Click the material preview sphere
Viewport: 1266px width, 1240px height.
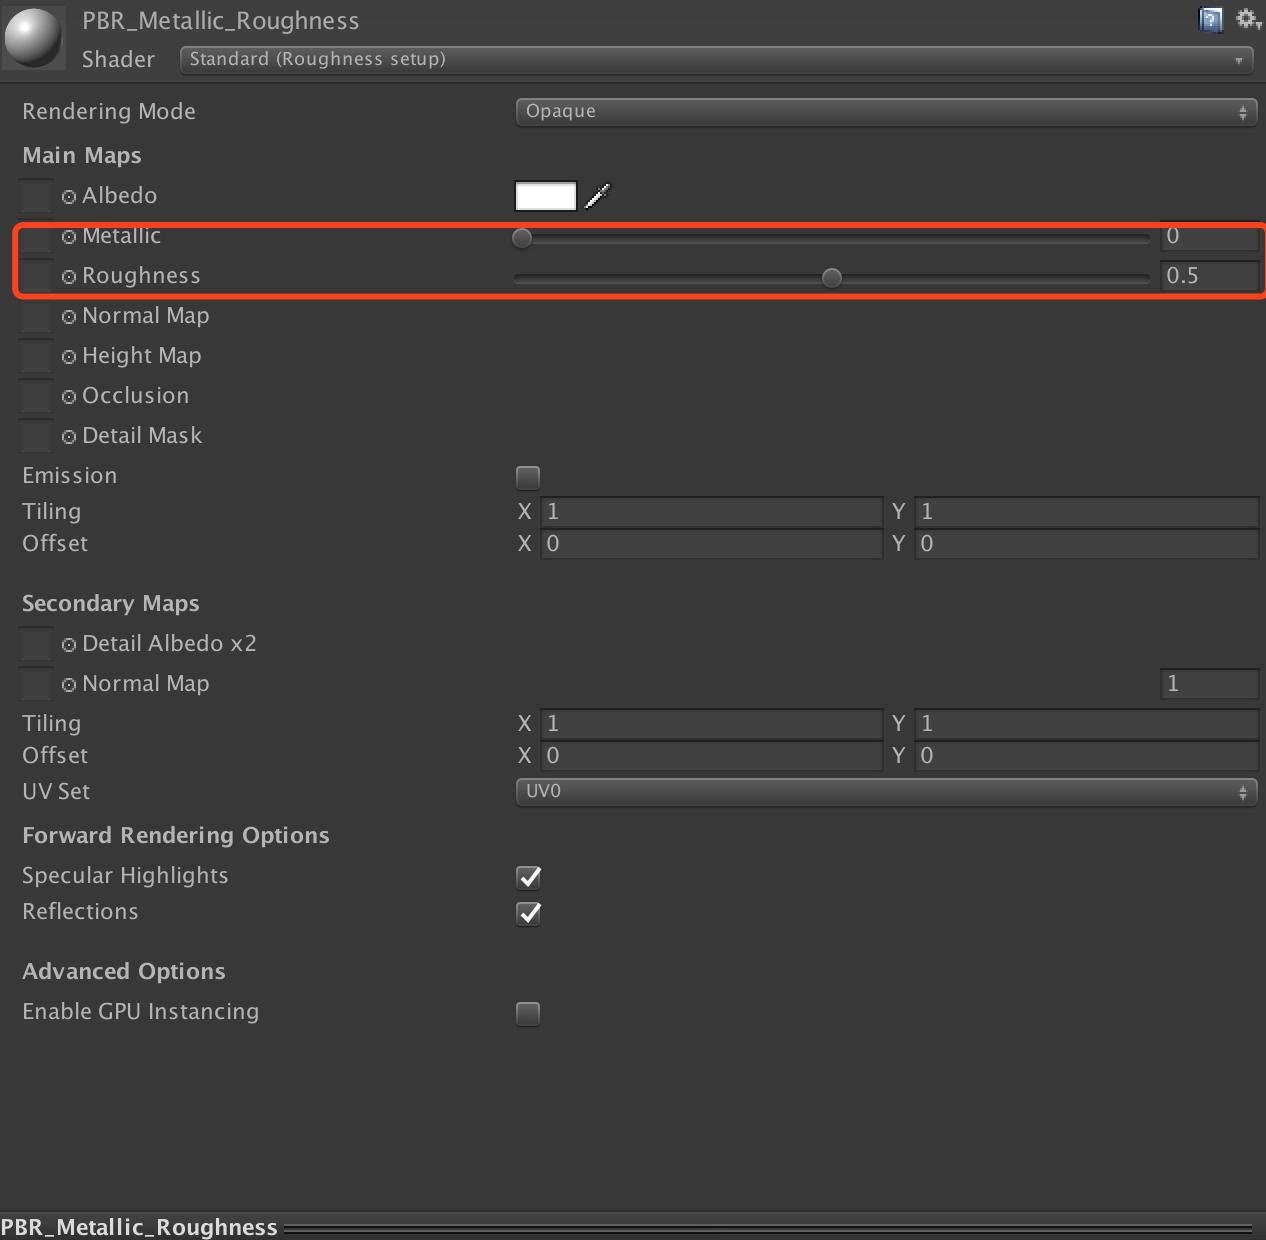33,37
